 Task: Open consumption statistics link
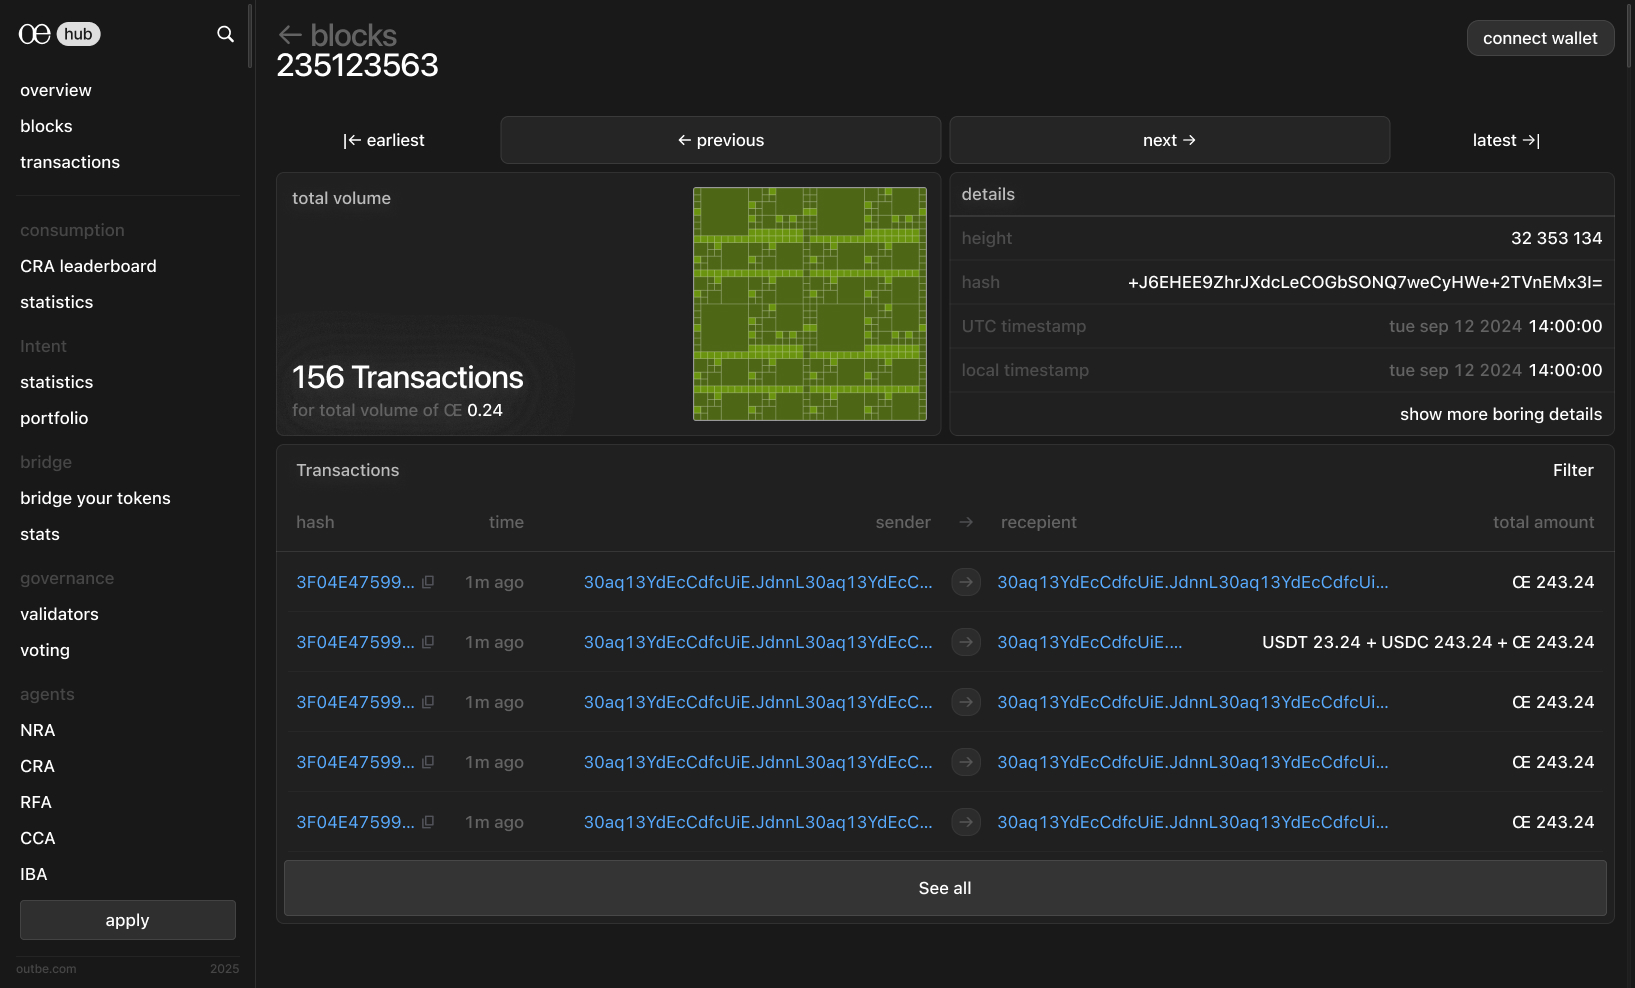click(x=56, y=302)
